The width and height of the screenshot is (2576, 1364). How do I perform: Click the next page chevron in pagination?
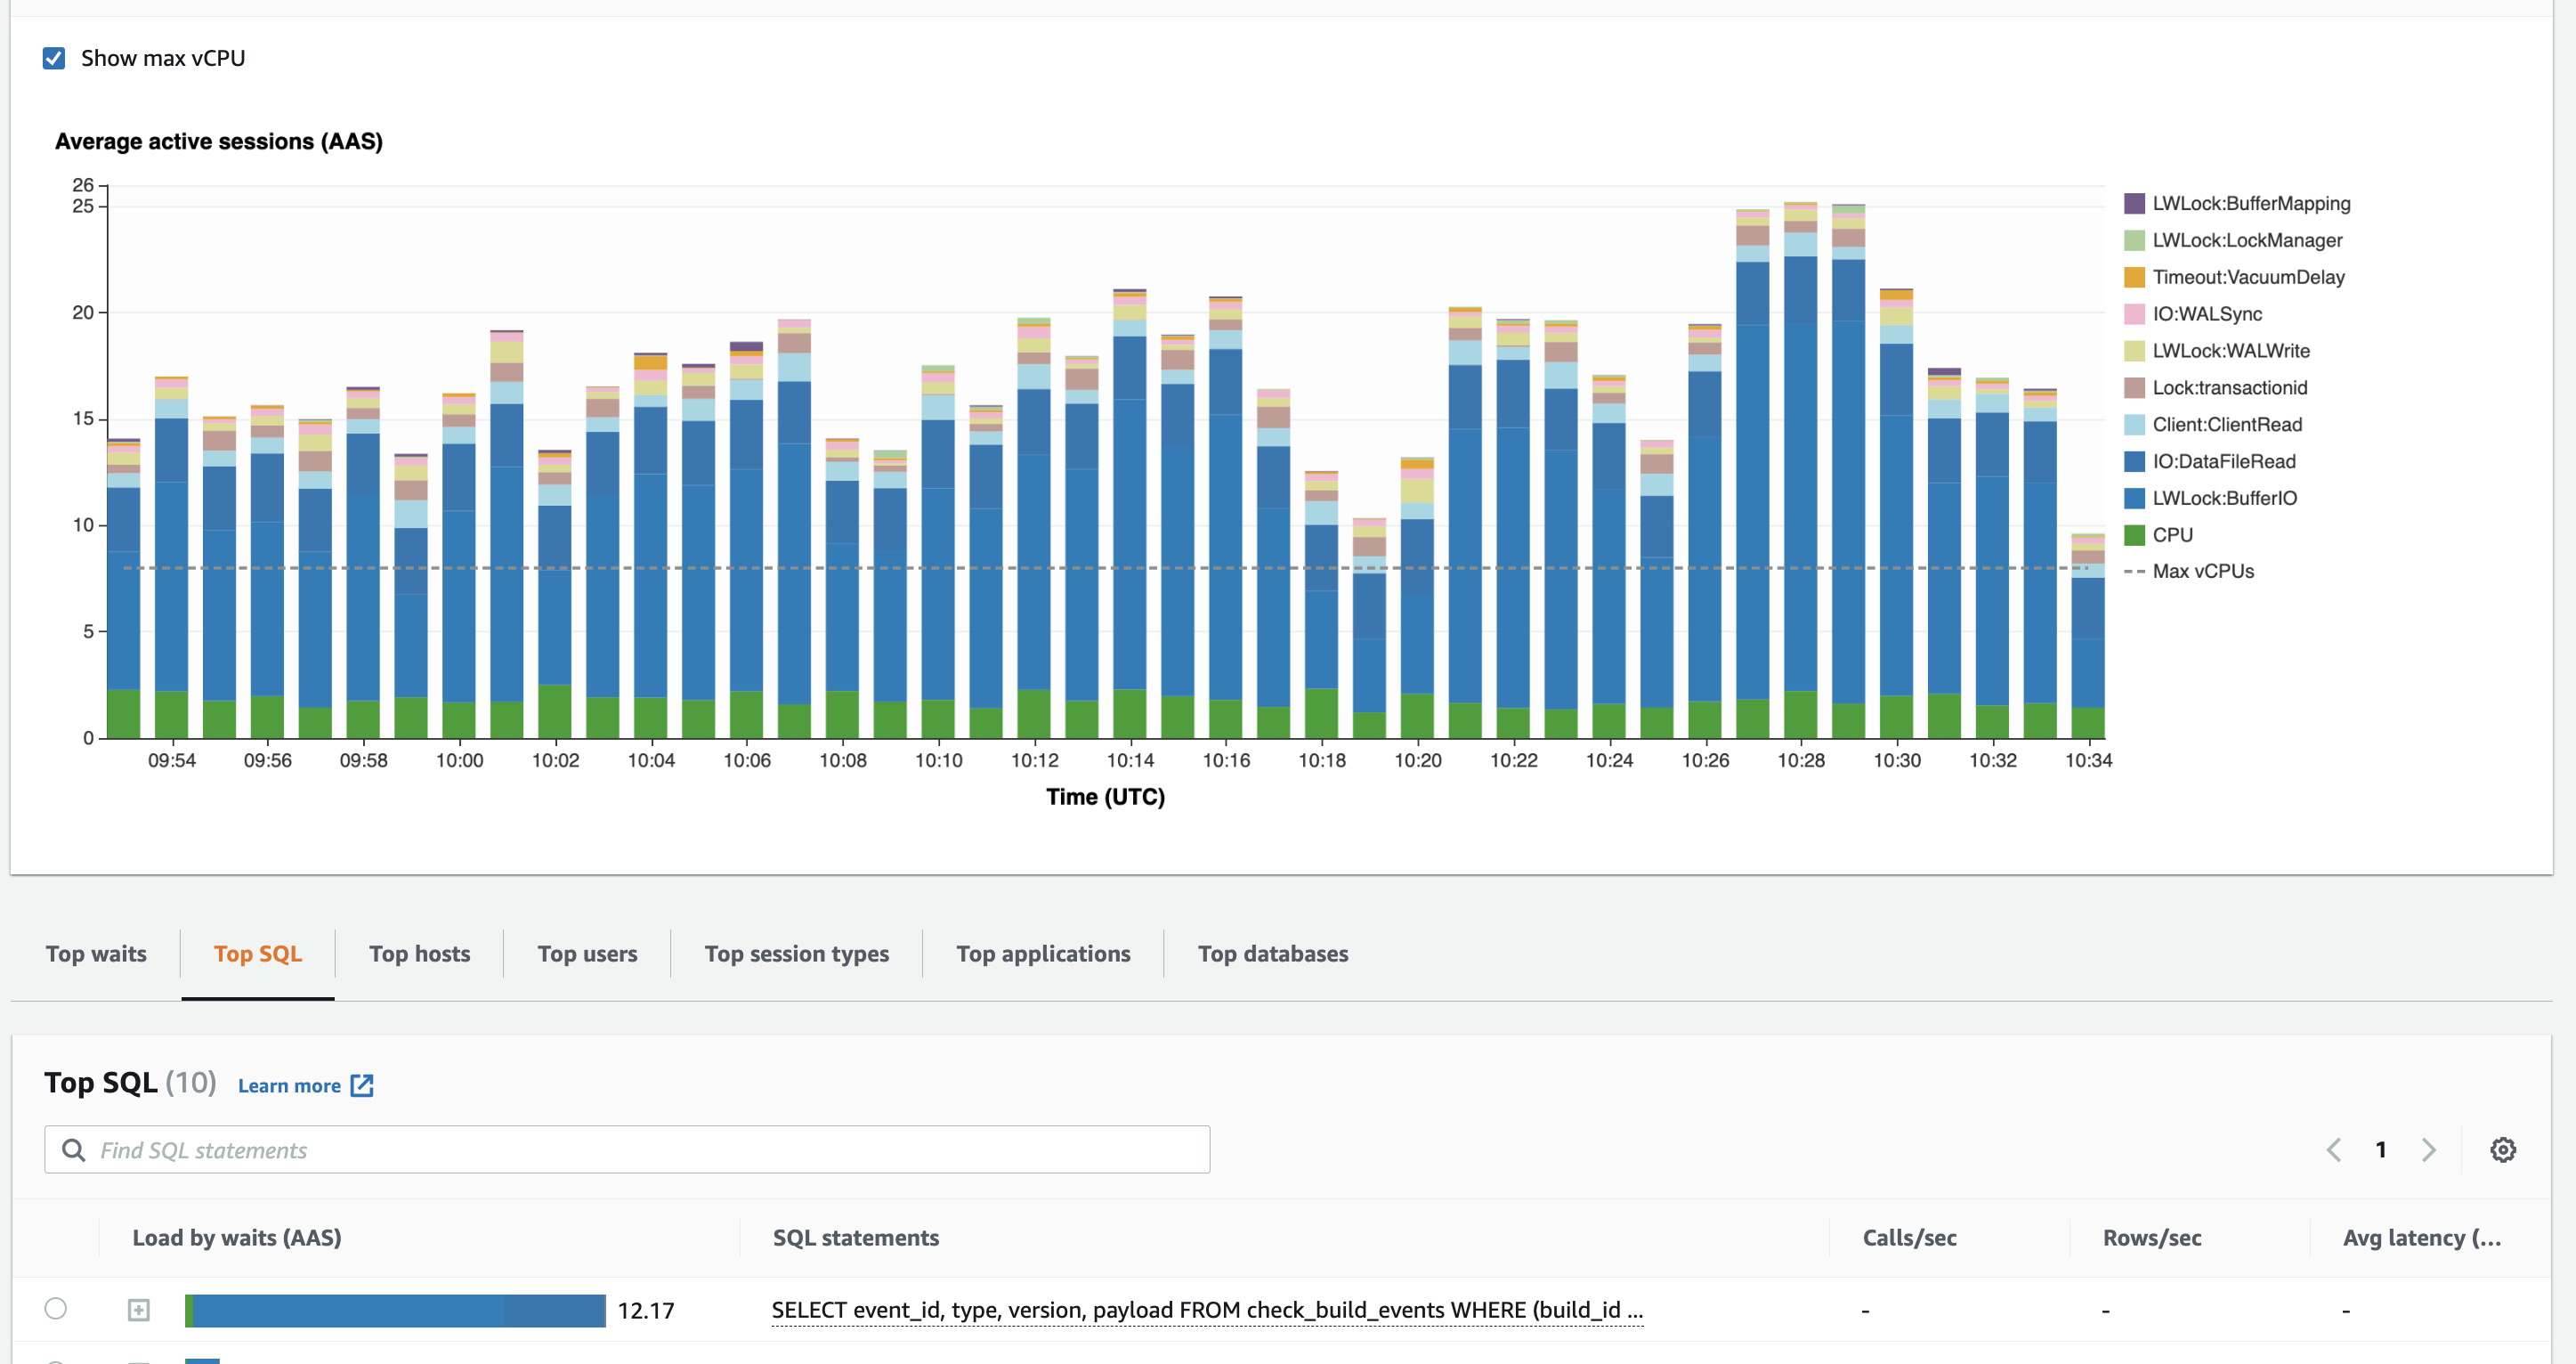tap(2428, 1149)
